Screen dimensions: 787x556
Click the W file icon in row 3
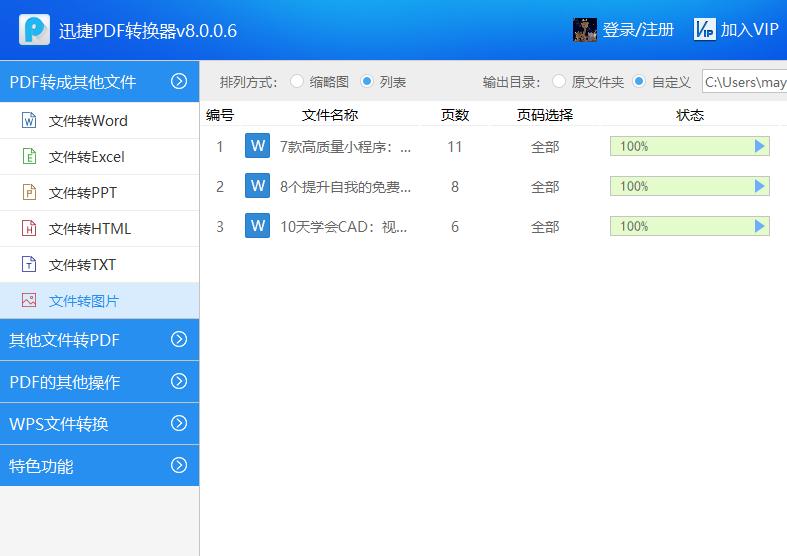coord(257,225)
